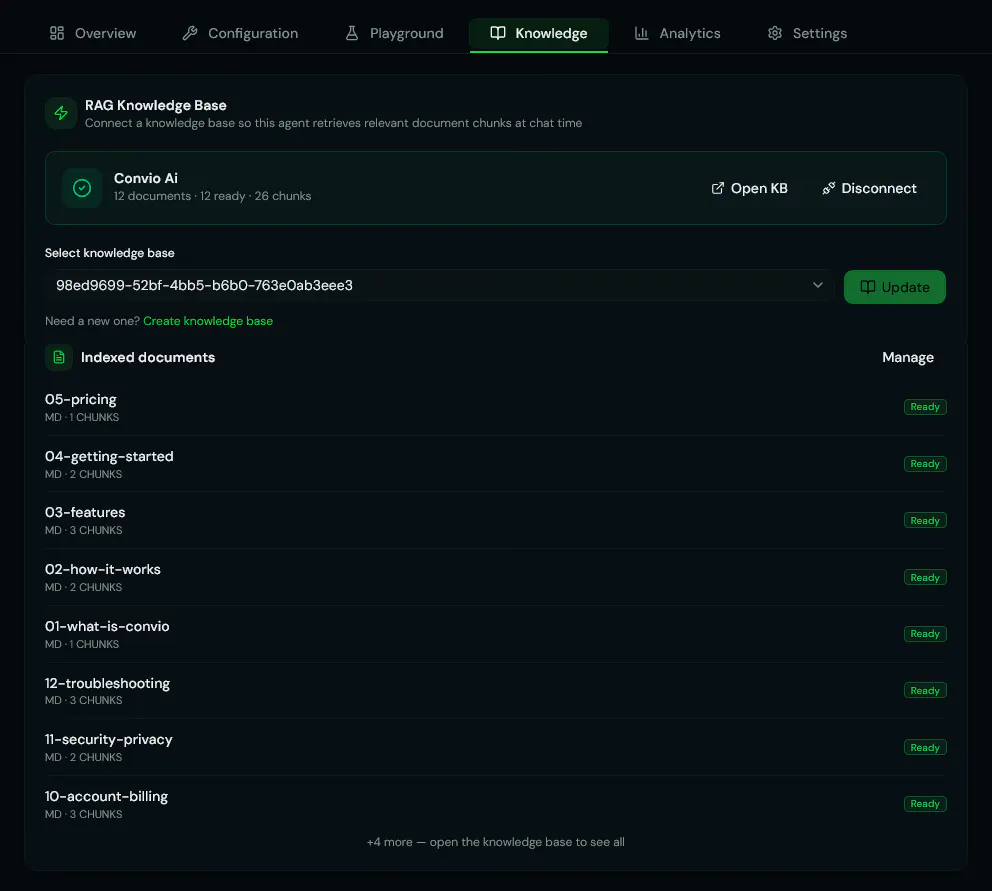Click the Convio Ai knowledge base name
This screenshot has width=992, height=891.
[146, 178]
